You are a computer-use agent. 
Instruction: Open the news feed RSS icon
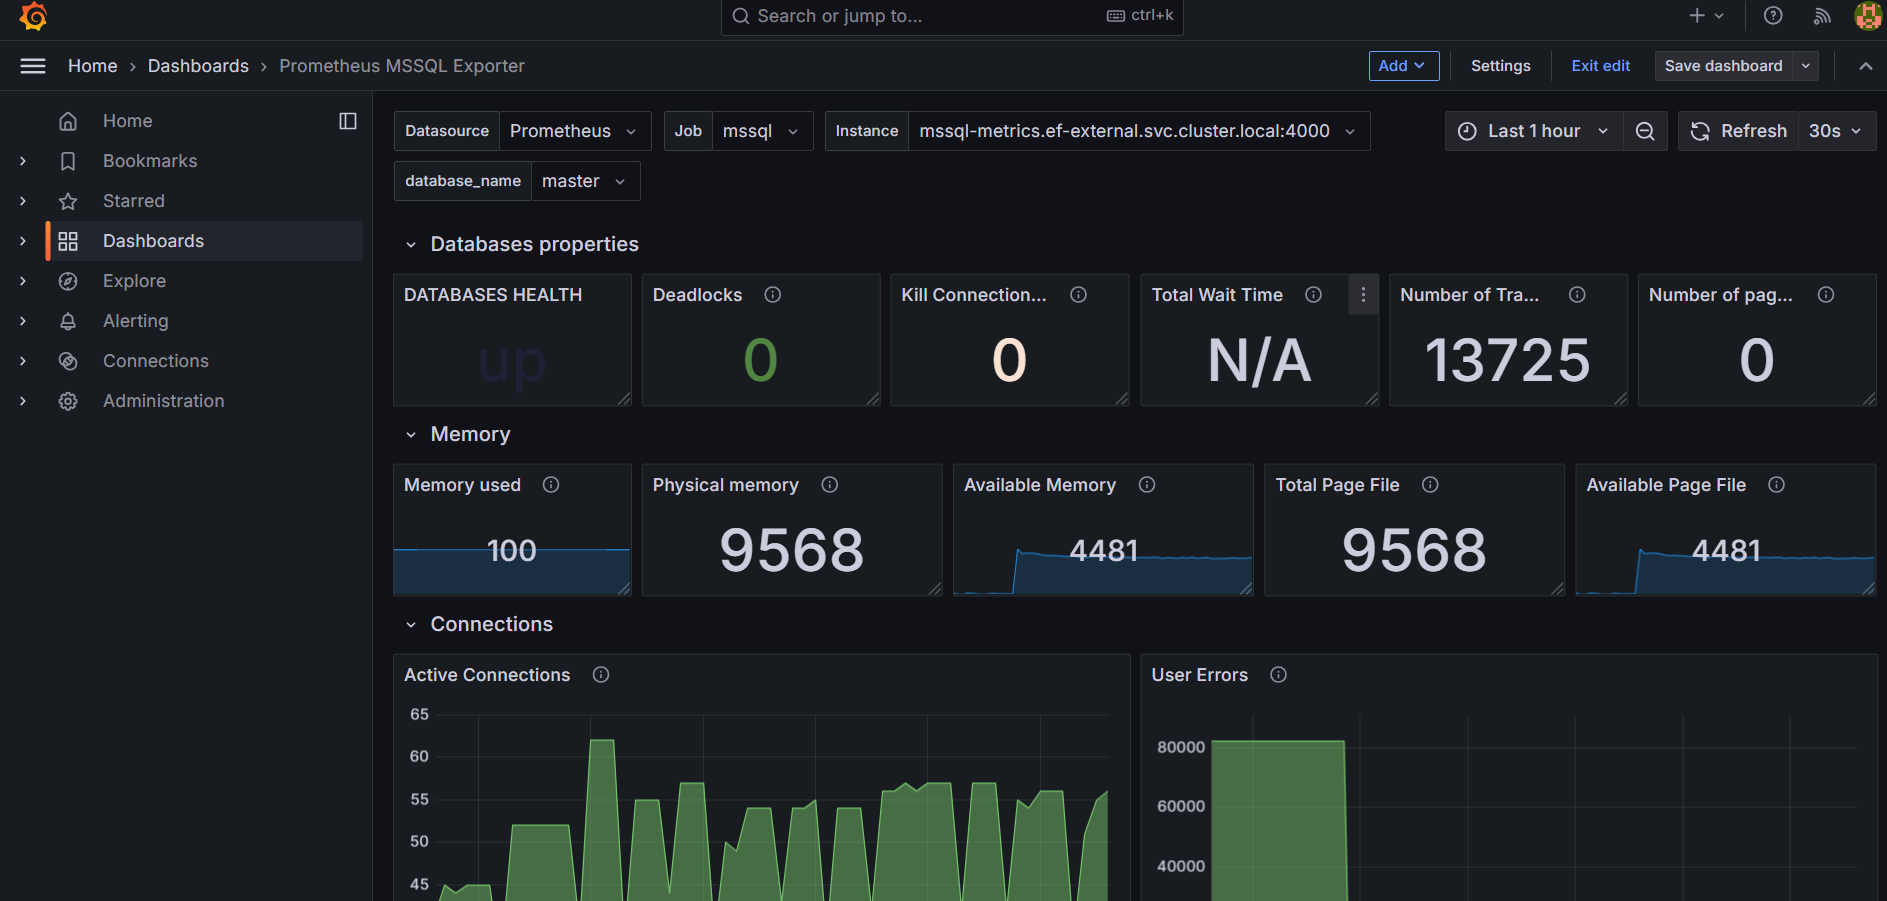click(1822, 16)
